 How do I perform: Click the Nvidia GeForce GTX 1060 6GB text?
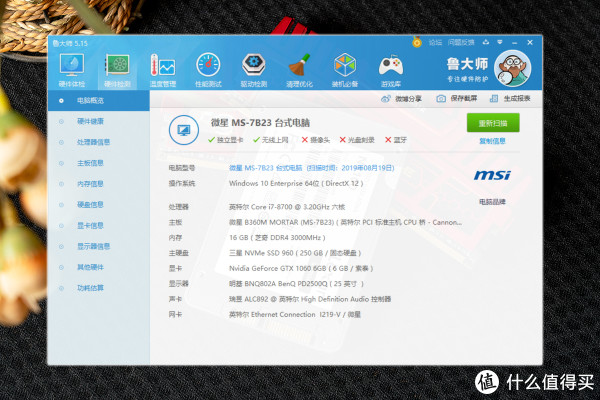(301, 268)
